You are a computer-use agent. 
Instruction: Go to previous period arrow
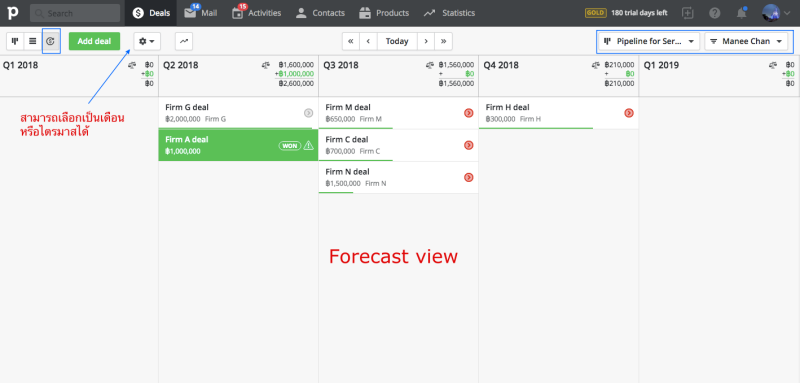coord(368,41)
